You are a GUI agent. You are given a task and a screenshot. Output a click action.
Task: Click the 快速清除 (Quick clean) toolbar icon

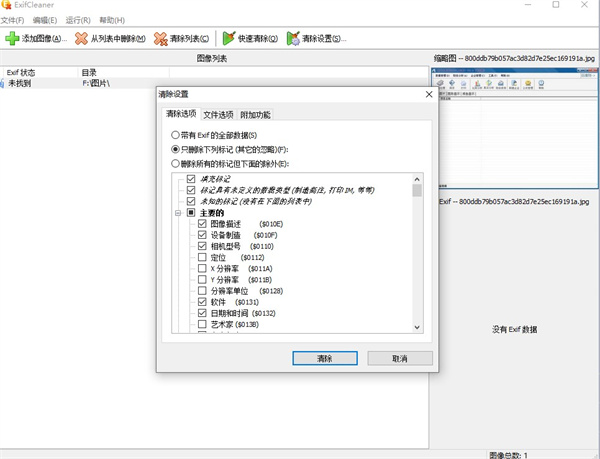click(x=229, y=39)
